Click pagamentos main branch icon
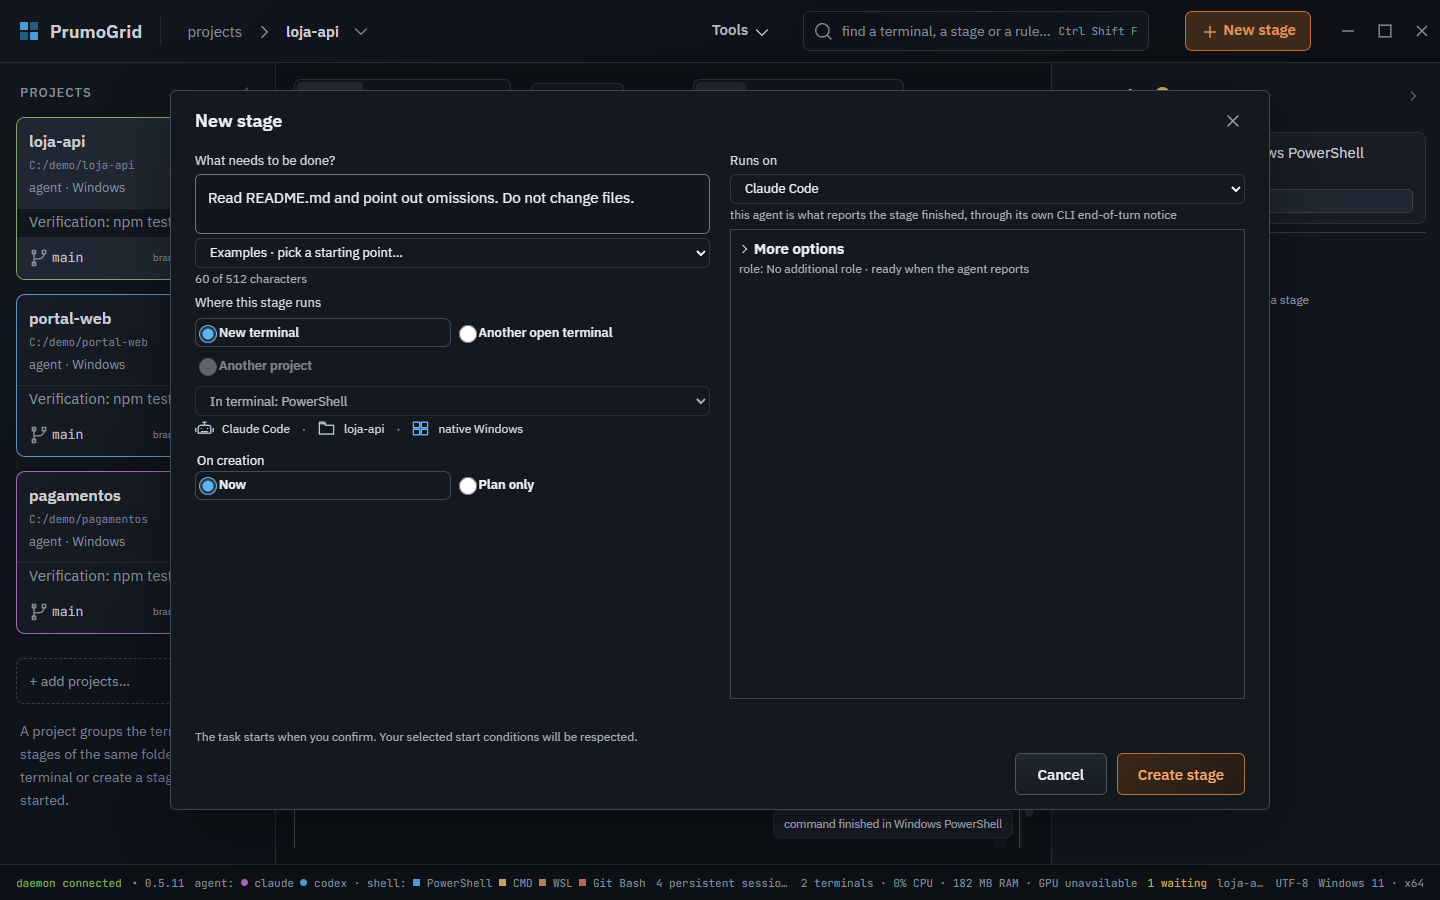Viewport: 1440px width, 900px height. coord(38,612)
